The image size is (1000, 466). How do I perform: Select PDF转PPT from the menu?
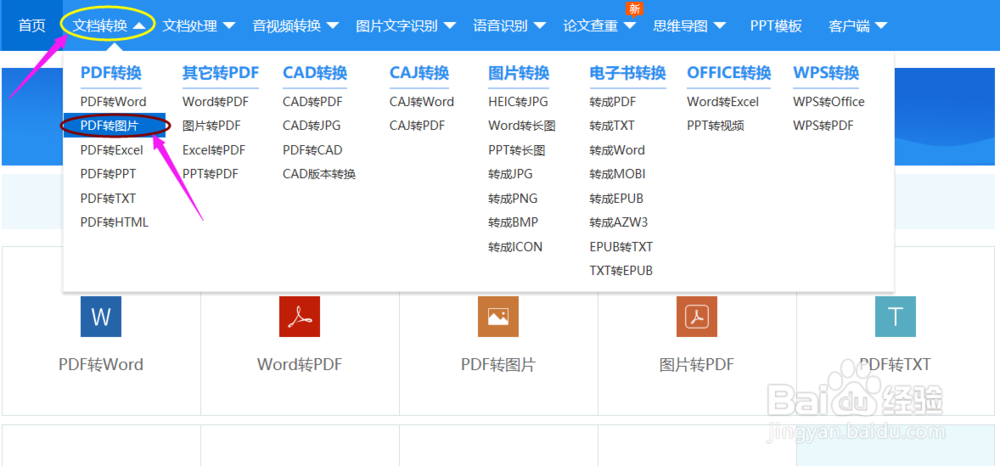pos(108,174)
